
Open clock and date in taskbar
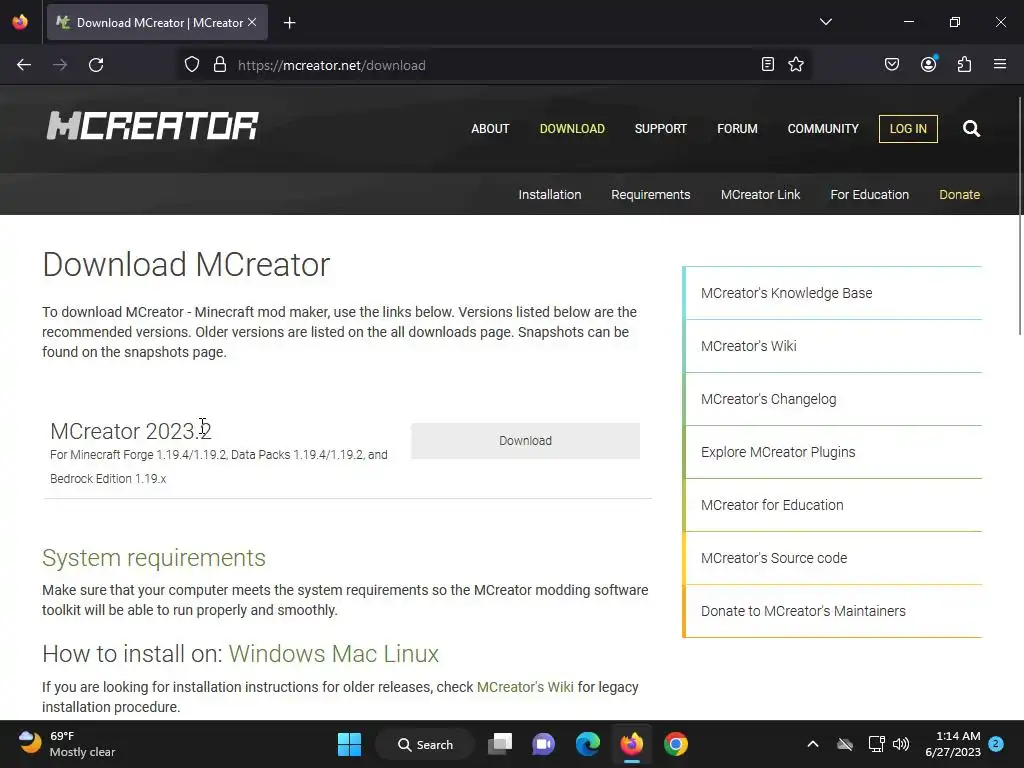(953, 744)
